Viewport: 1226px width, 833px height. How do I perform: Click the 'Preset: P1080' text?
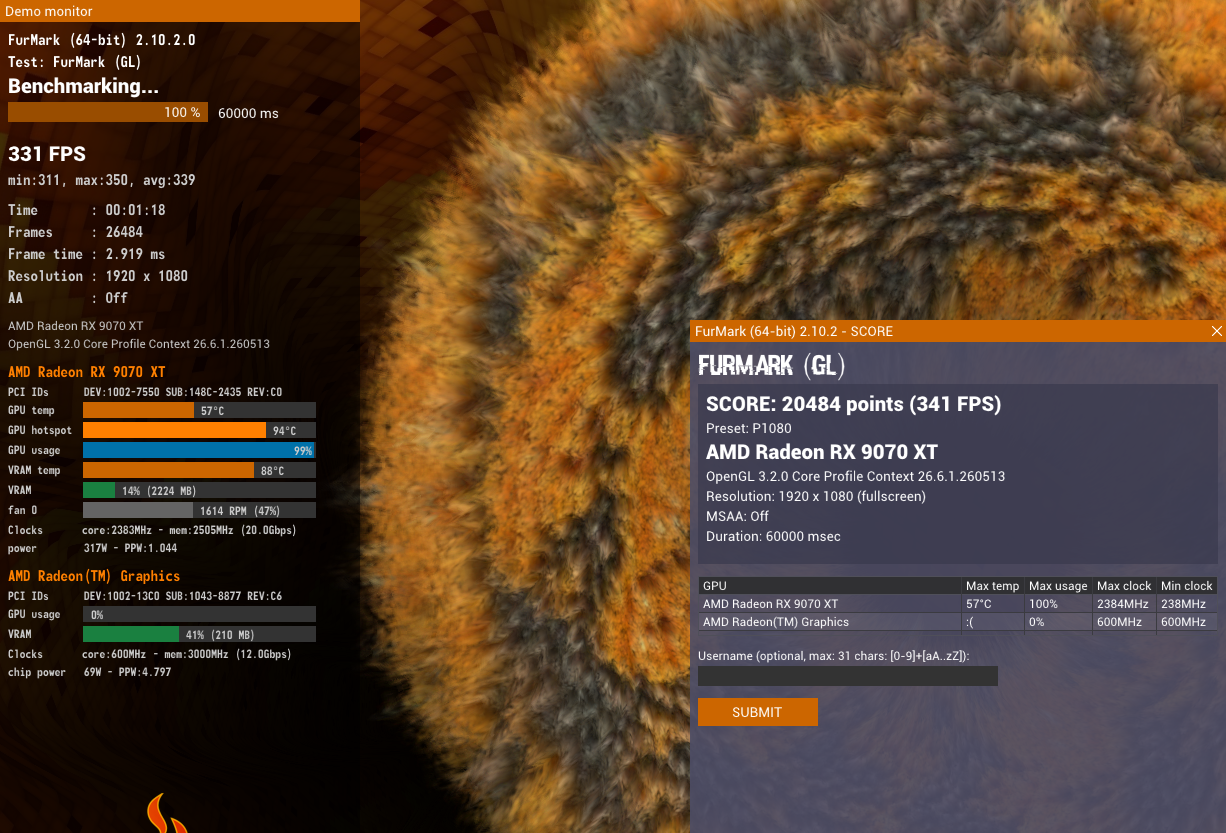click(x=749, y=428)
